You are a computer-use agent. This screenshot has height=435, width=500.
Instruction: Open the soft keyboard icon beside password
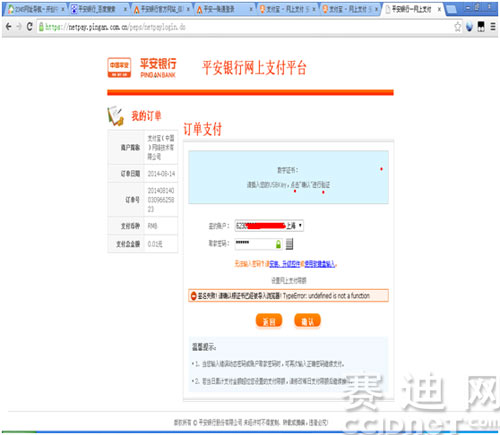289,244
